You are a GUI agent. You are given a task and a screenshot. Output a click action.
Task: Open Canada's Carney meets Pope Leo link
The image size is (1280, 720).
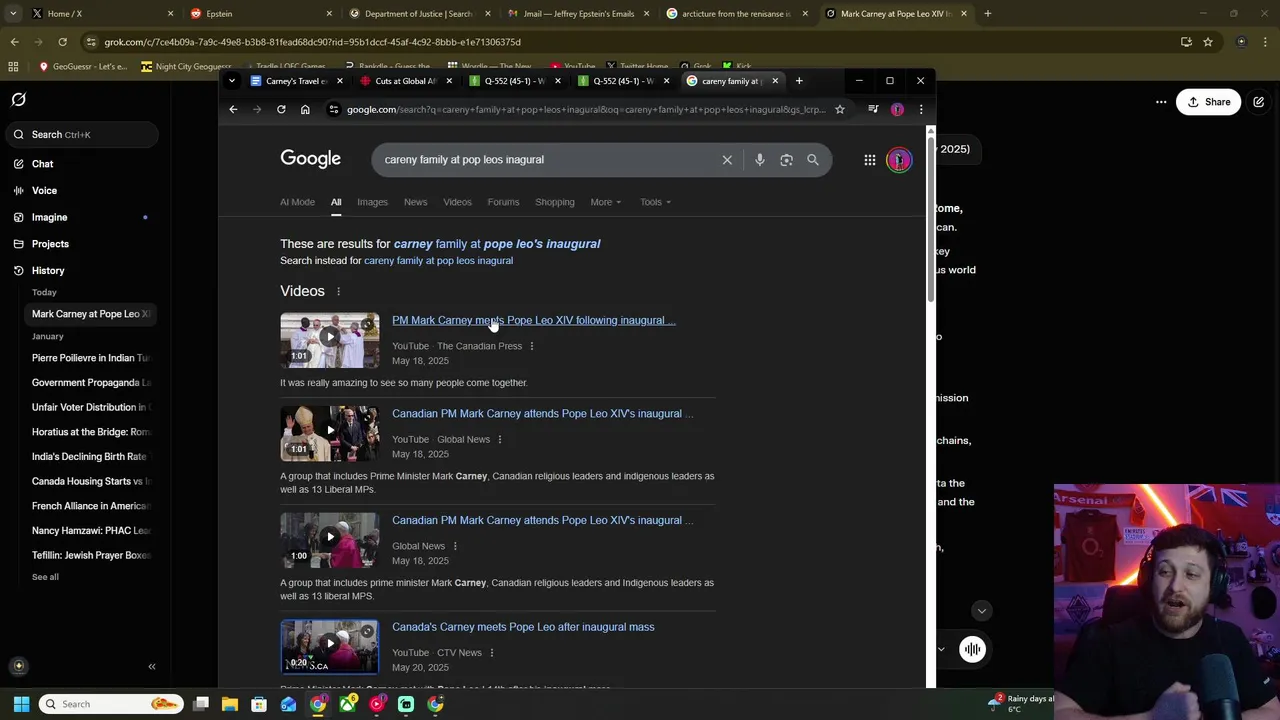pyautogui.click(x=523, y=627)
